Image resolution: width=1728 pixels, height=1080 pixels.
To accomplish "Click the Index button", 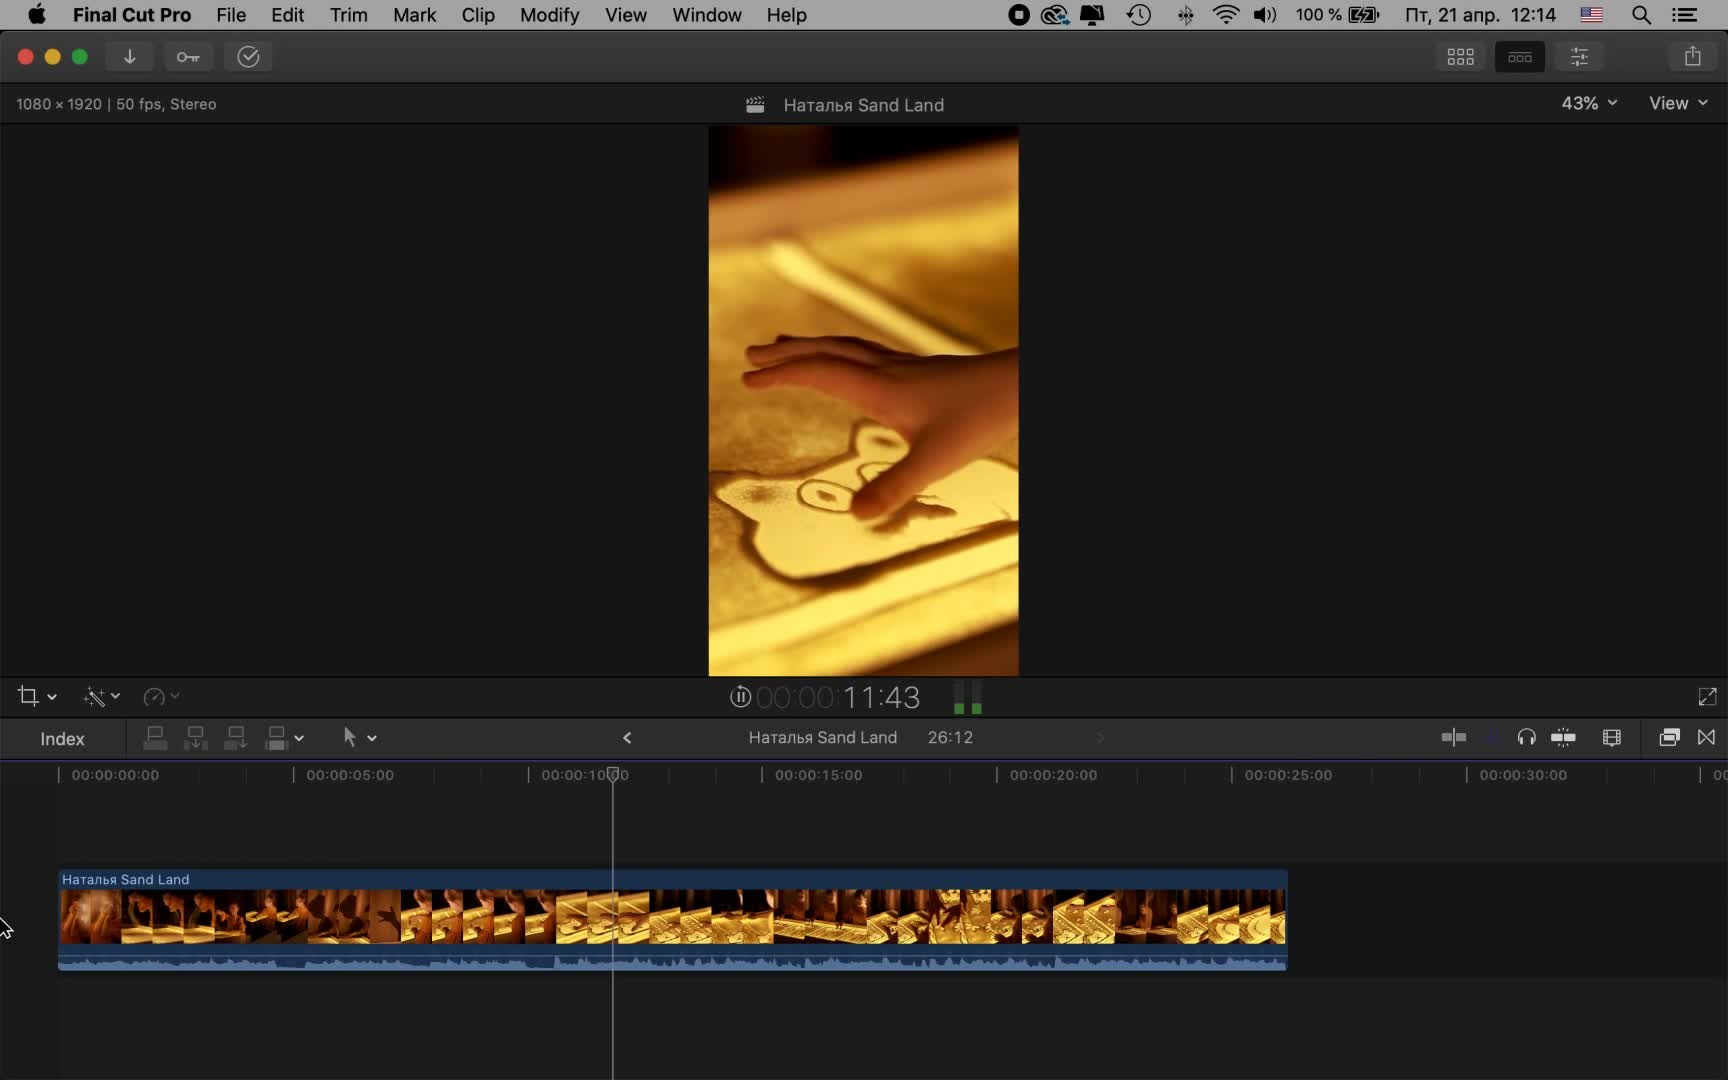I will (62, 739).
